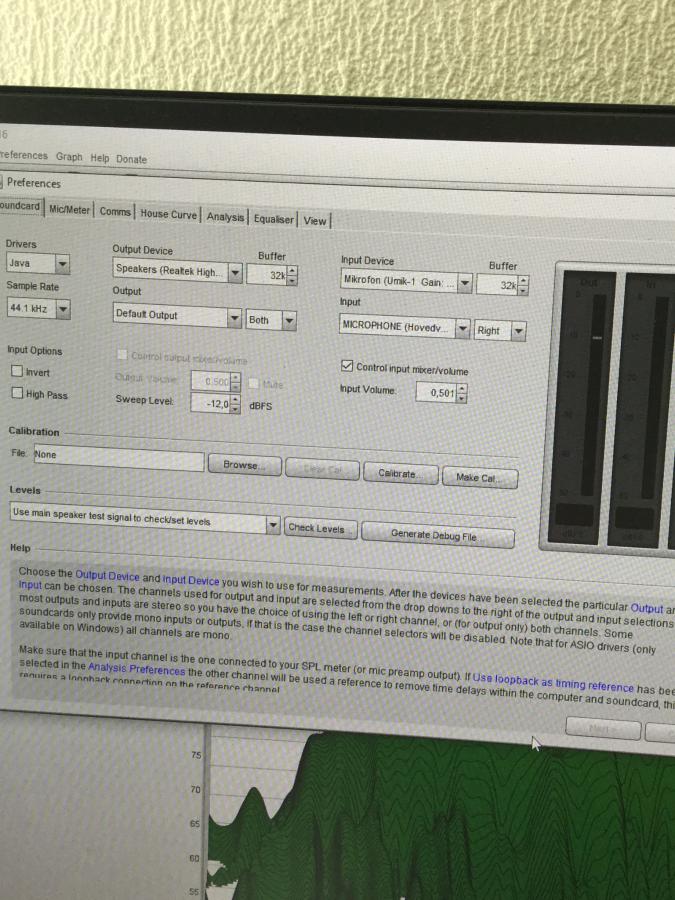Adjust the output Buffer 32k stepper
Image resolution: width=675 pixels, height=900 pixels.
pos(292,276)
